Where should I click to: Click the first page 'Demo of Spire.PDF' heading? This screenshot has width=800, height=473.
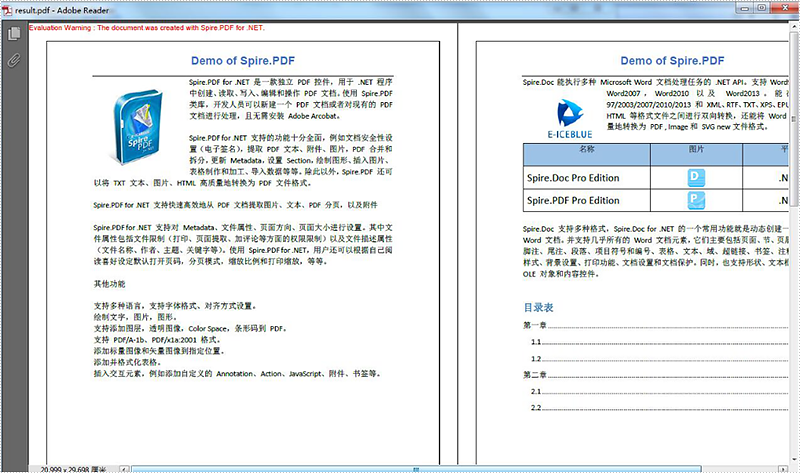tap(243, 61)
